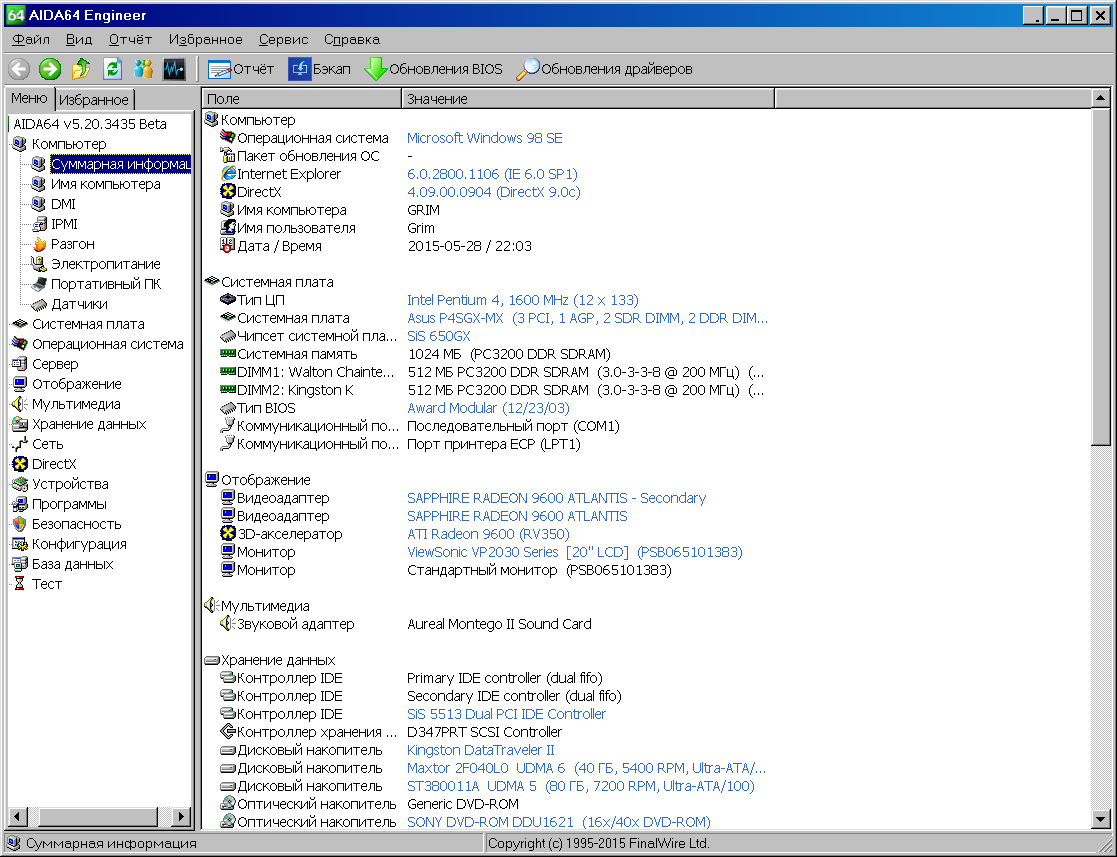
Task: Click right arrow of sidebar horizontal scrollbar
Action: (182, 817)
